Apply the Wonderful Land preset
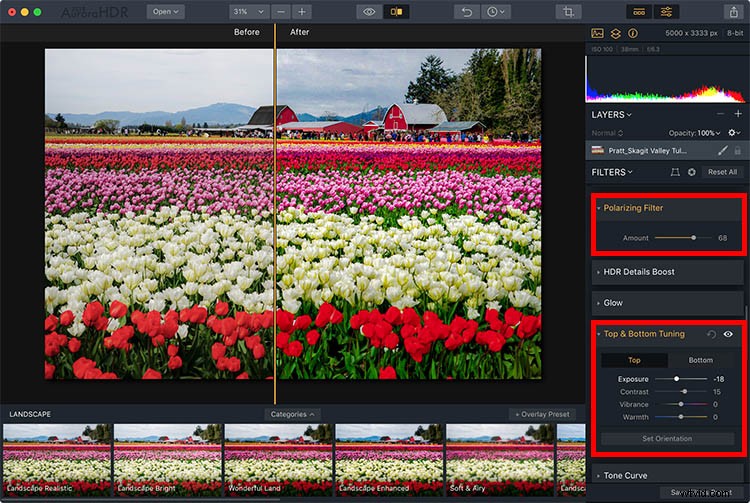 coord(278,460)
